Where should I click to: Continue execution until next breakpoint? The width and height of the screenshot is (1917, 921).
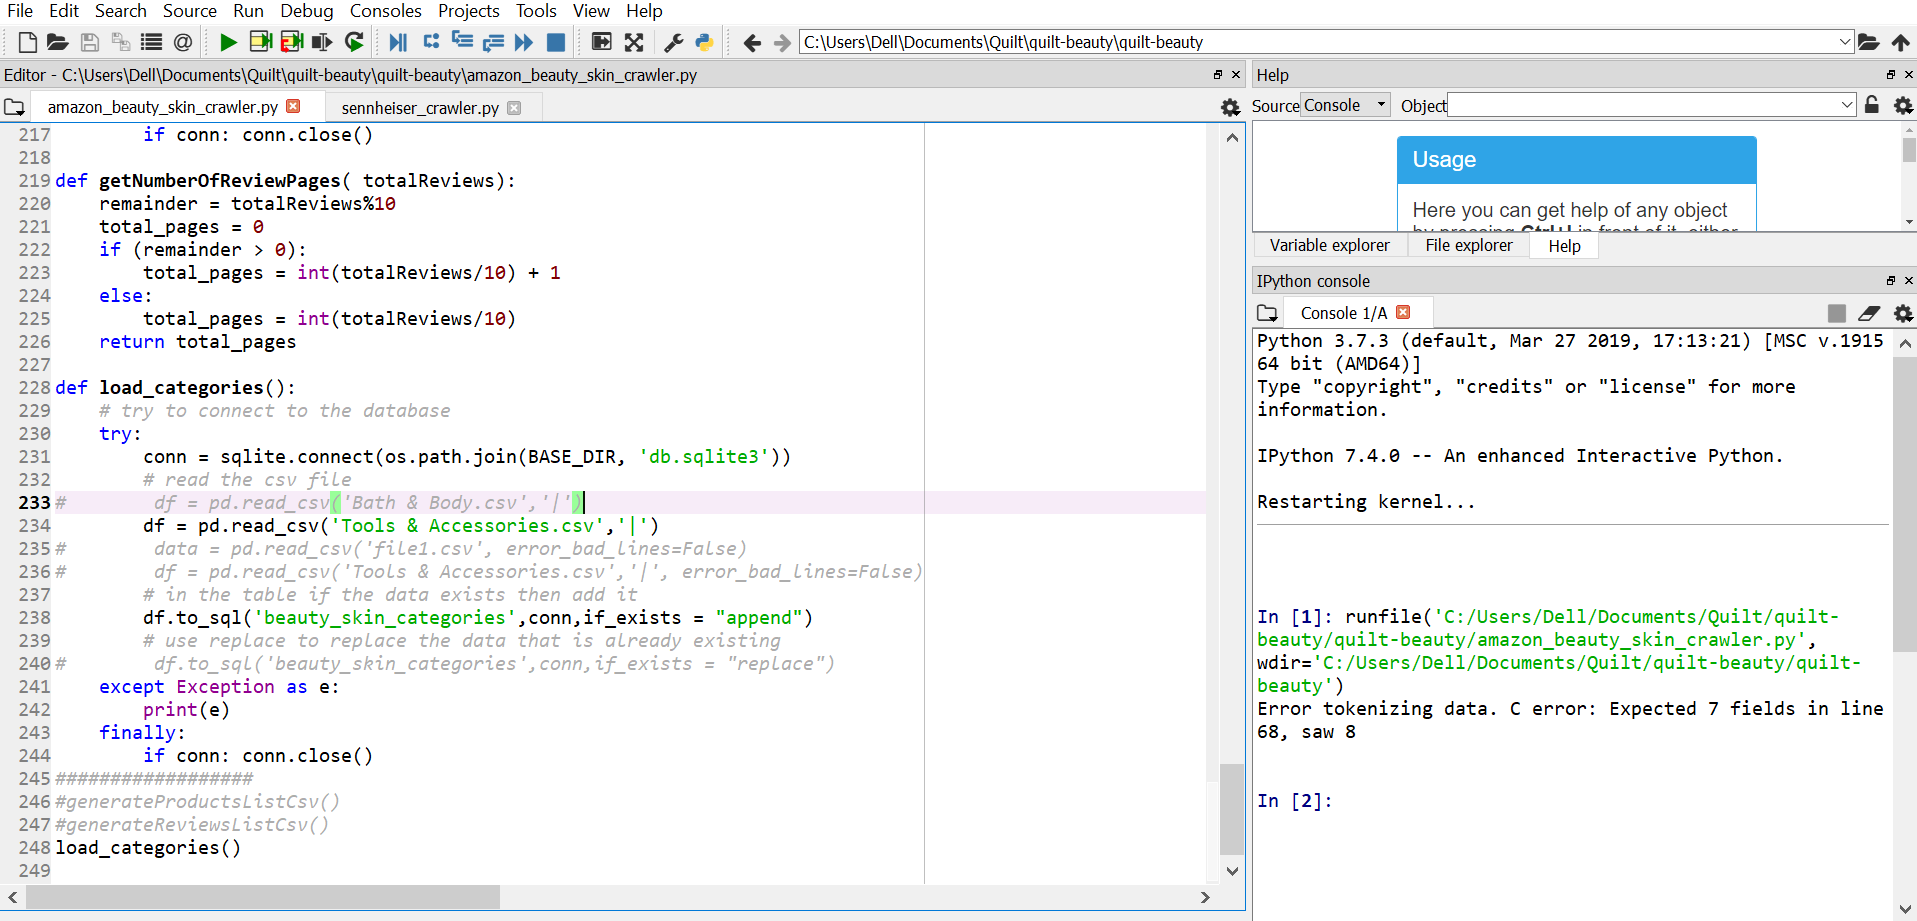[x=524, y=42]
